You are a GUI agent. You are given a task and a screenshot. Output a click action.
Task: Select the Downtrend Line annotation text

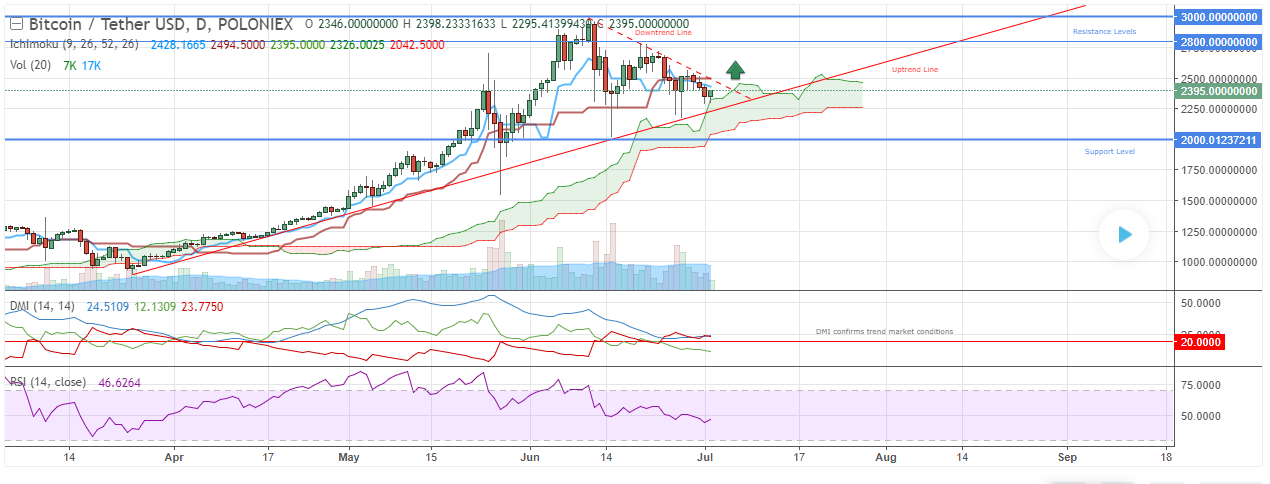[662, 33]
